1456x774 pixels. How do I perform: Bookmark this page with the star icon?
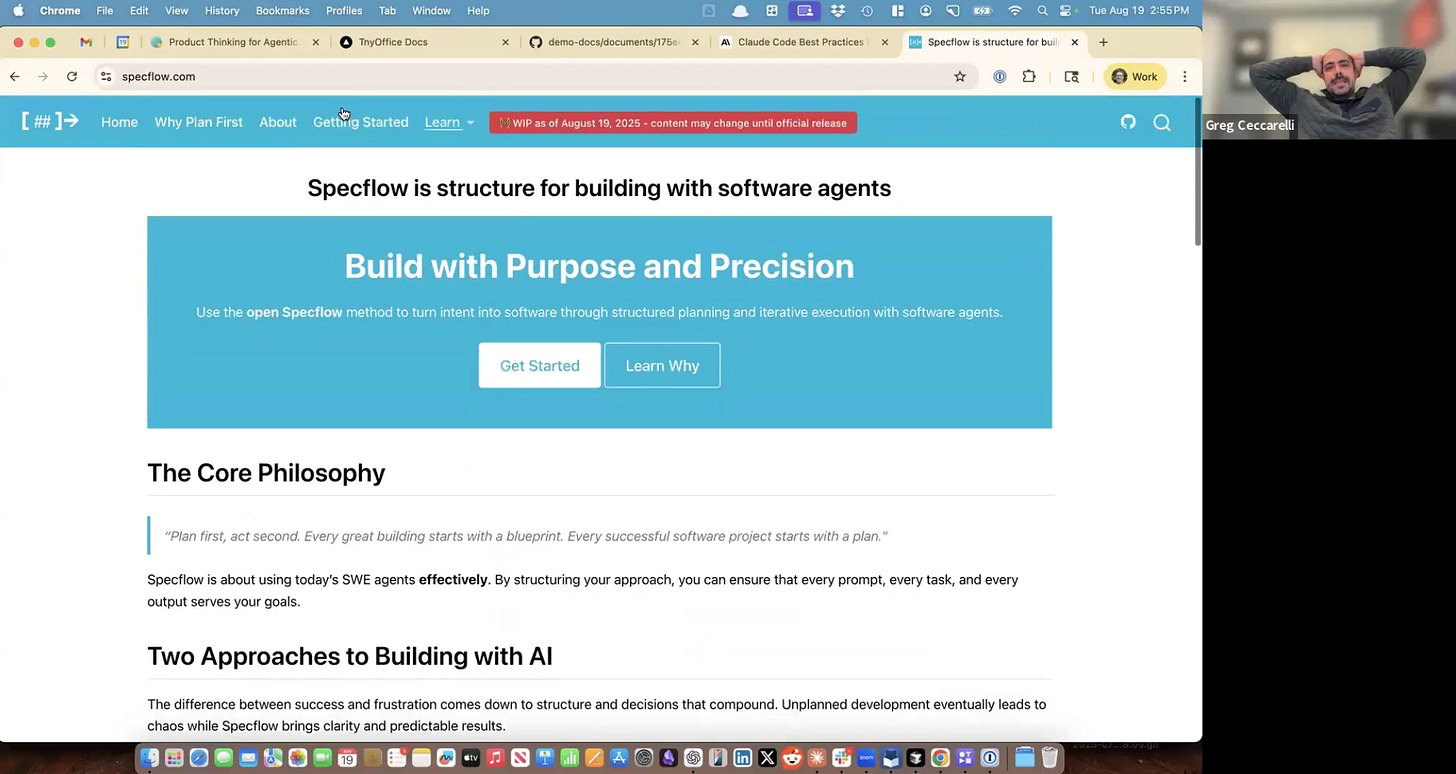960,76
